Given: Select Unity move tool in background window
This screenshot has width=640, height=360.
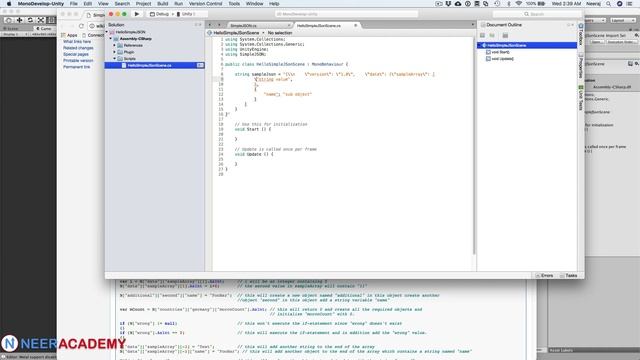Looking at the screenshot, I should pos(19,20).
